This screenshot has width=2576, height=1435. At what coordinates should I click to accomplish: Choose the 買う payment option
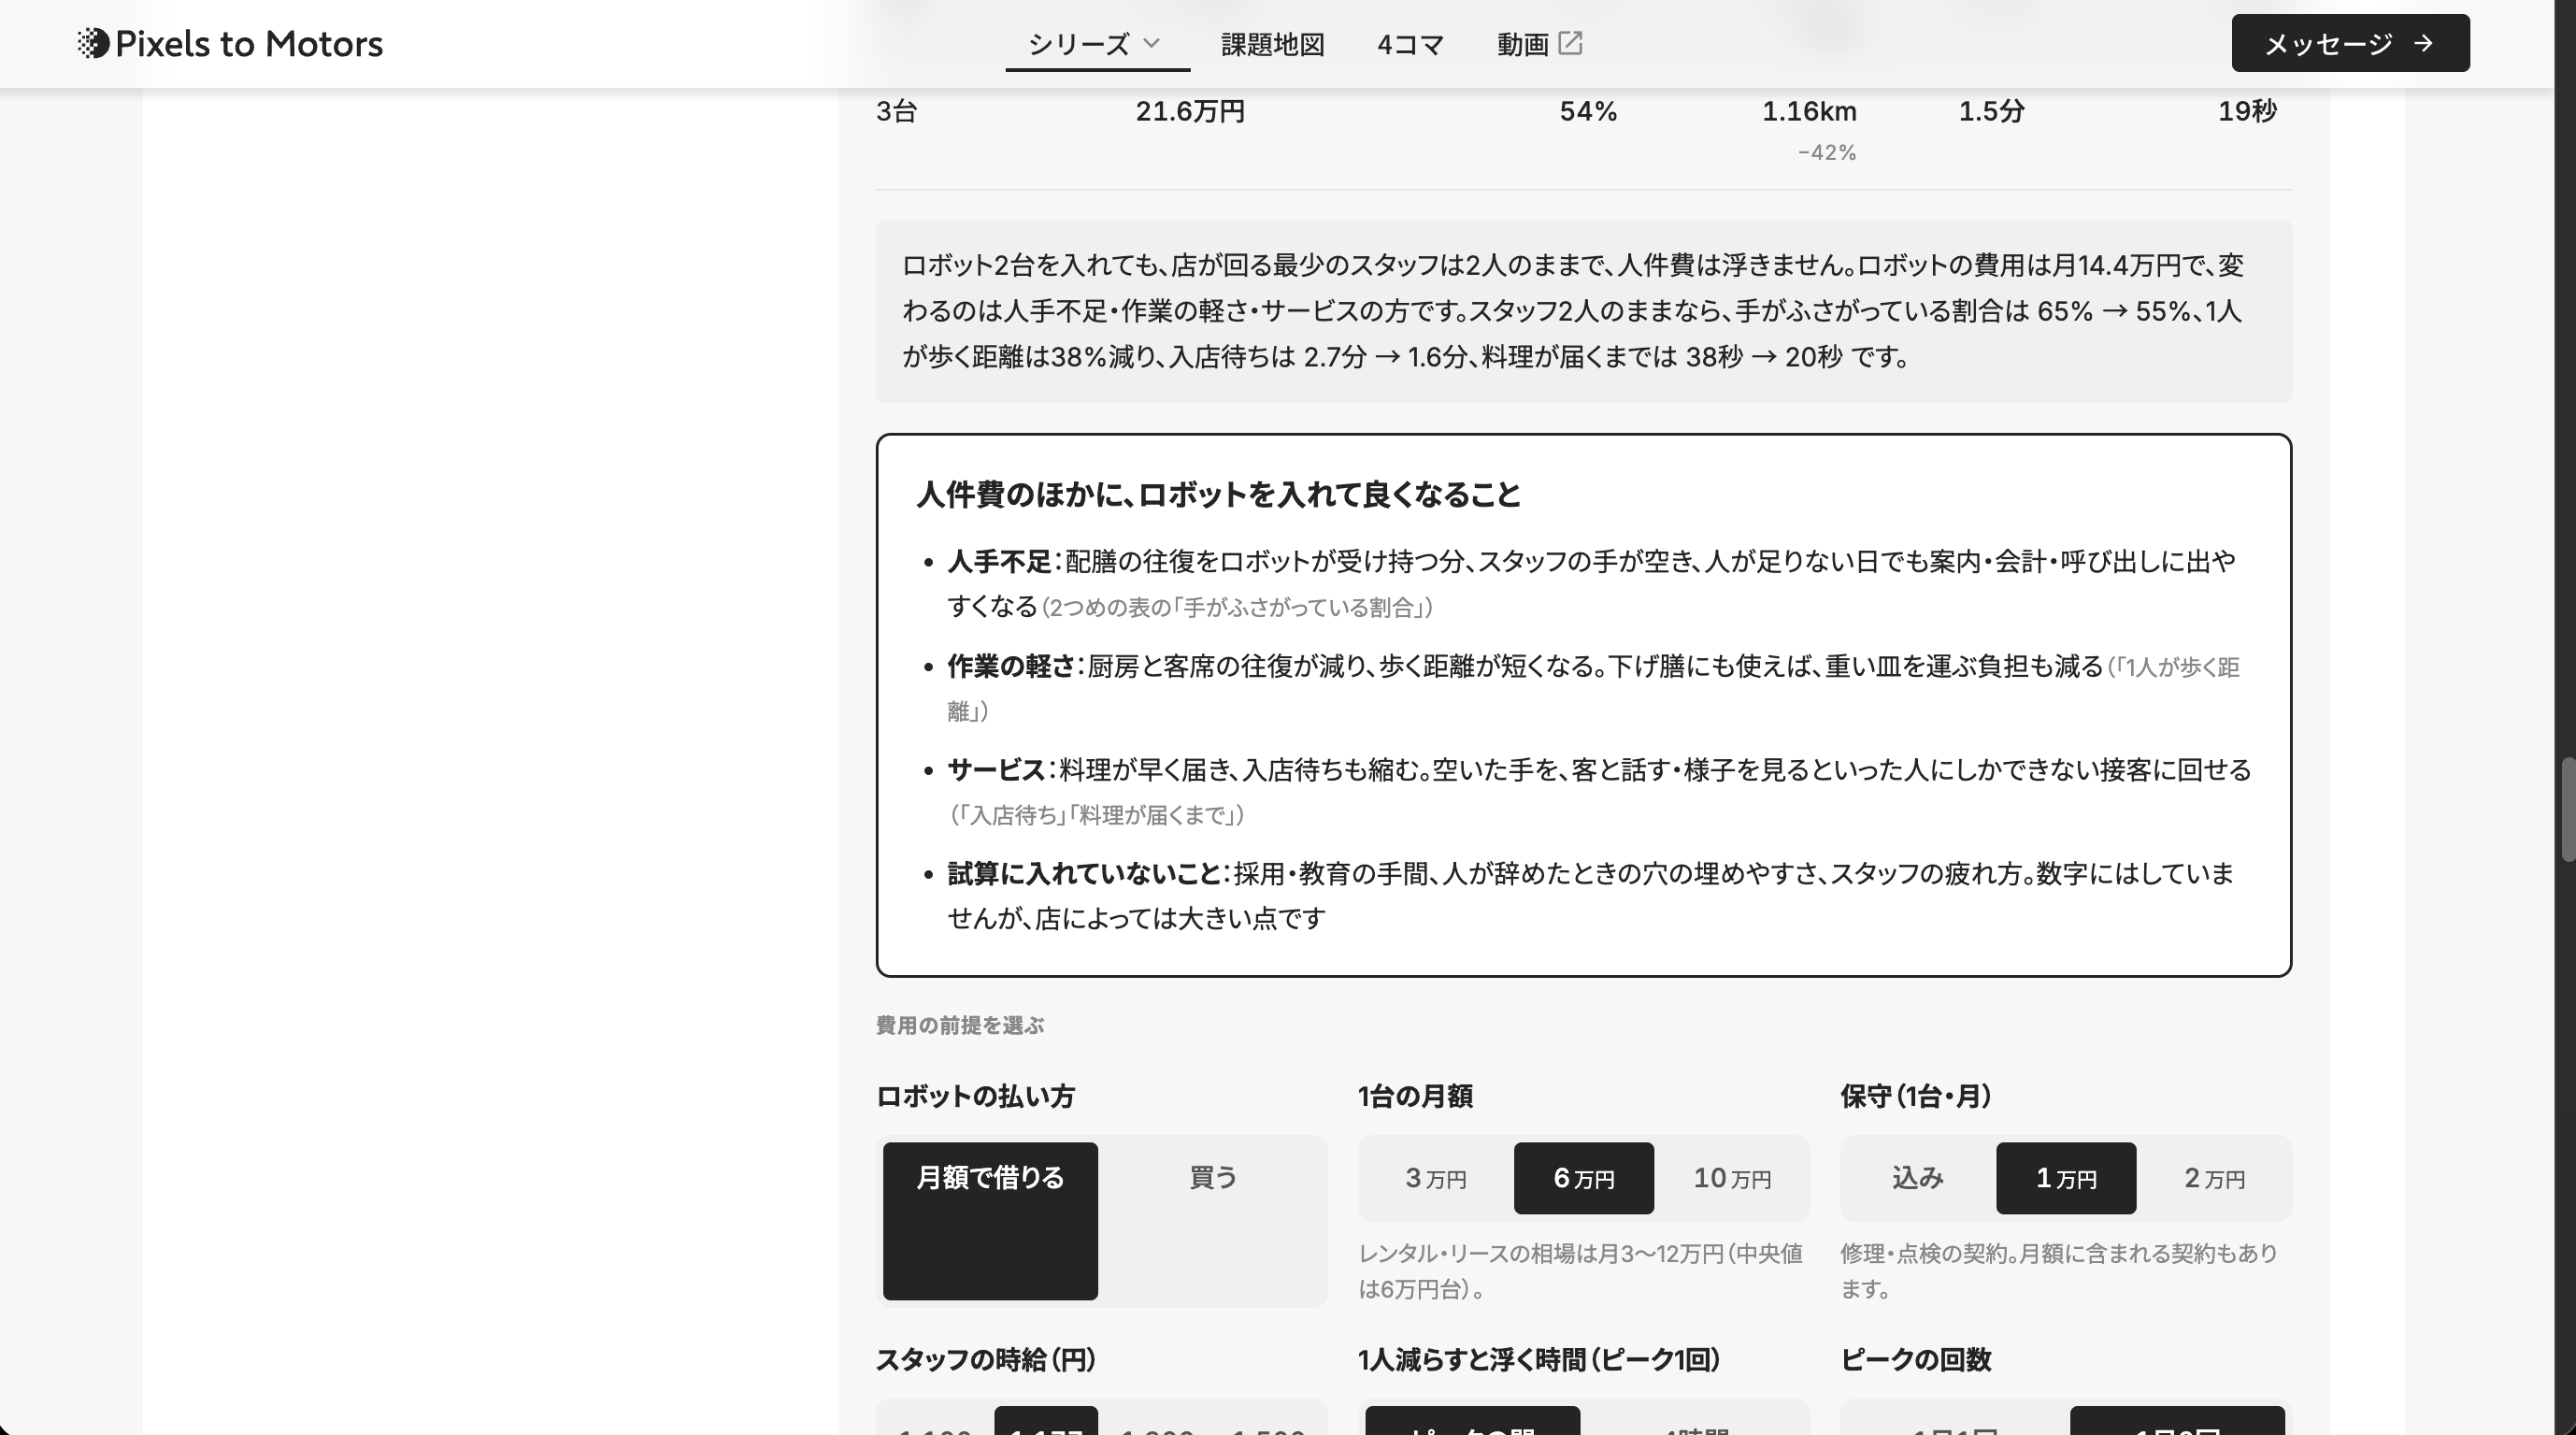point(1213,1221)
